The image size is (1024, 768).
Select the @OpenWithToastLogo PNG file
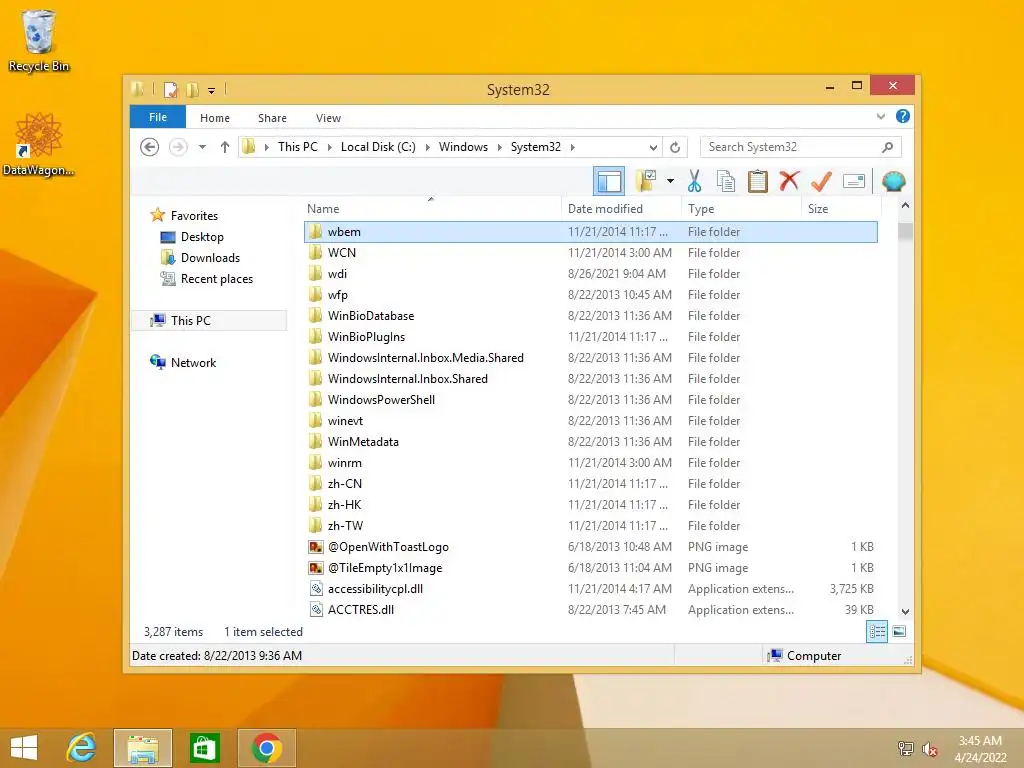[590, 547]
